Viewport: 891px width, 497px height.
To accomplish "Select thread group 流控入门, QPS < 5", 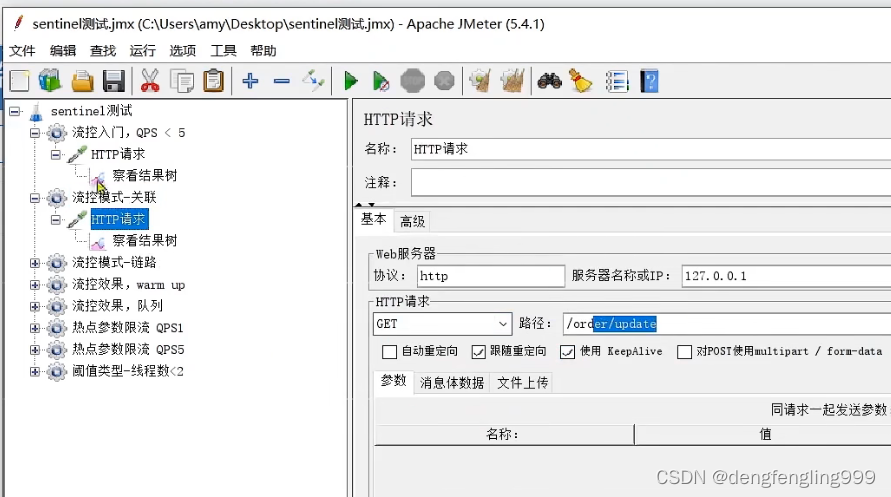I will click(128, 133).
